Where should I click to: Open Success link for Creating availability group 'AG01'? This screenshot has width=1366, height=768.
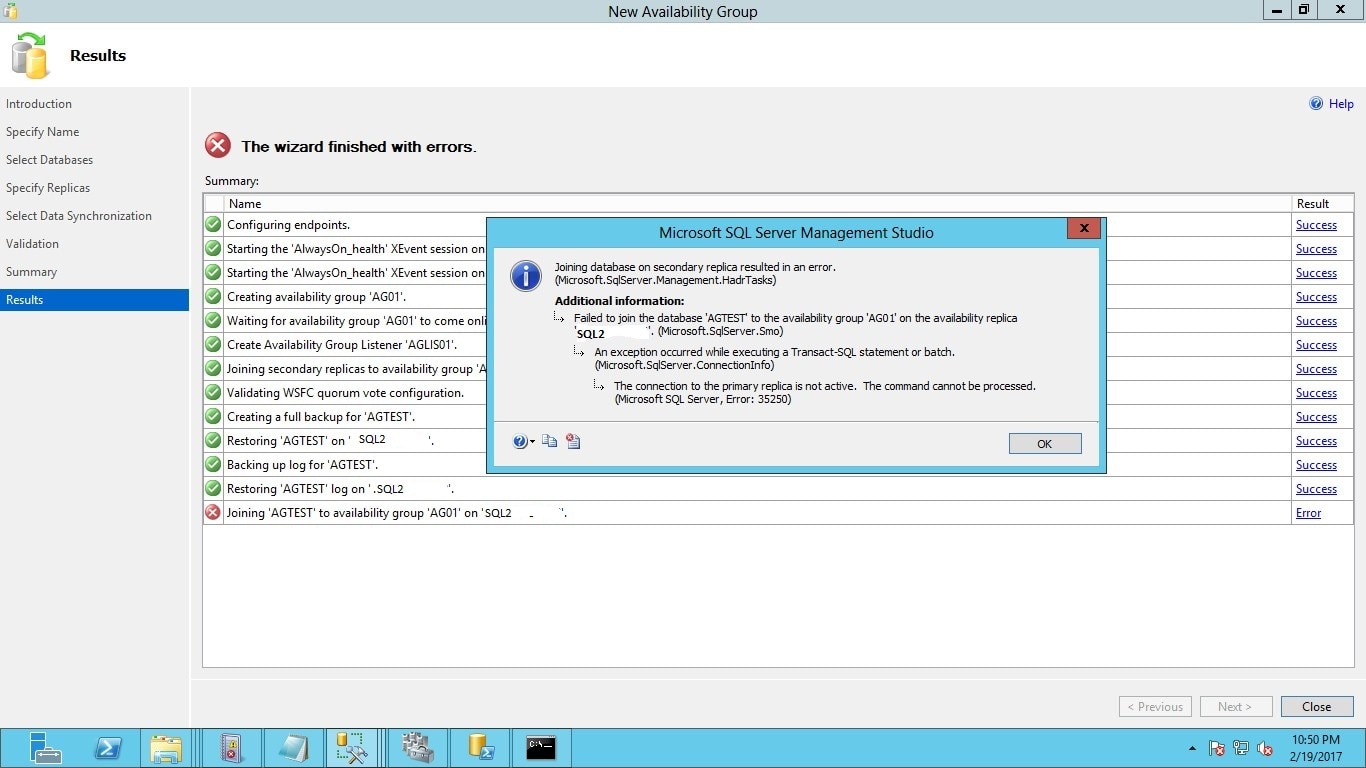[1316, 297]
